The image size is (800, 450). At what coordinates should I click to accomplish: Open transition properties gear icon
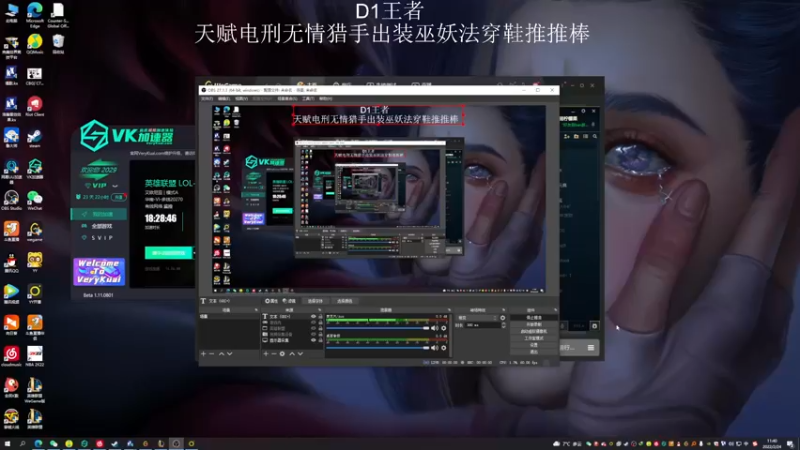coord(503,318)
